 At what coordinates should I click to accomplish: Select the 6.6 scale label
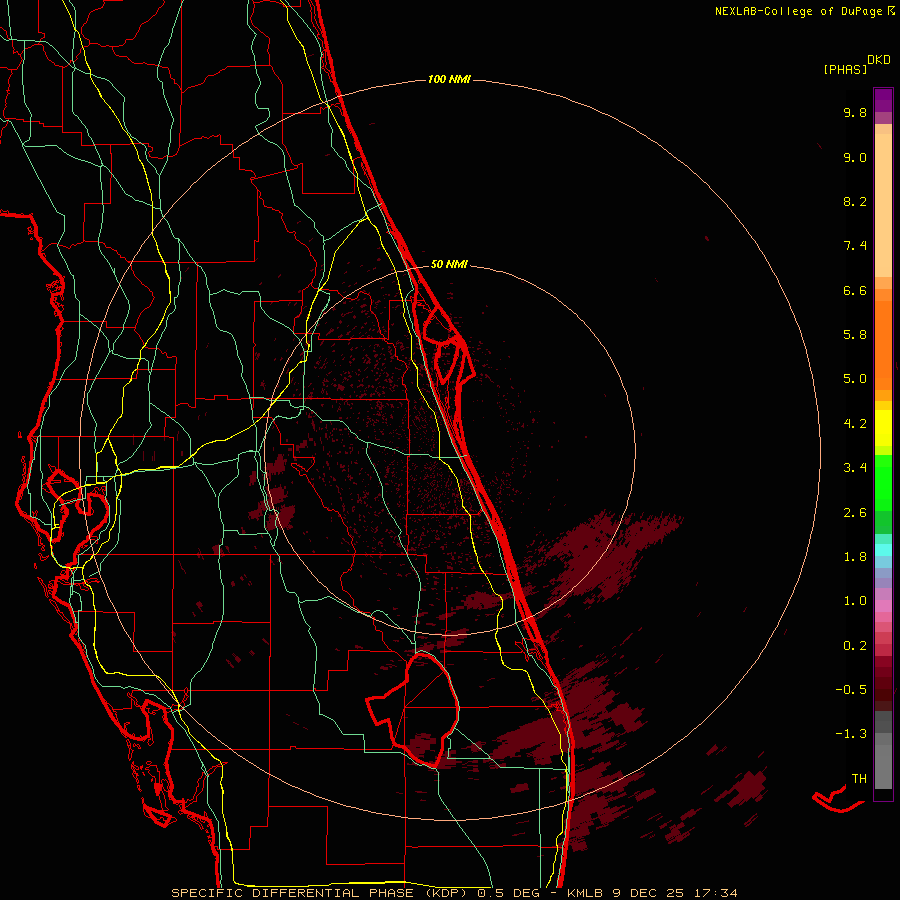tap(855, 290)
